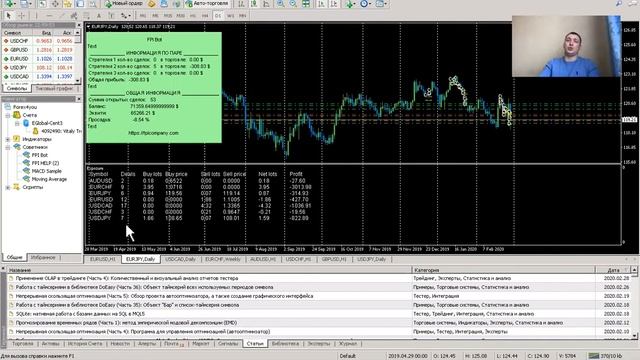
Task: Open the История счета terminal tab
Action: [x=85, y=344]
